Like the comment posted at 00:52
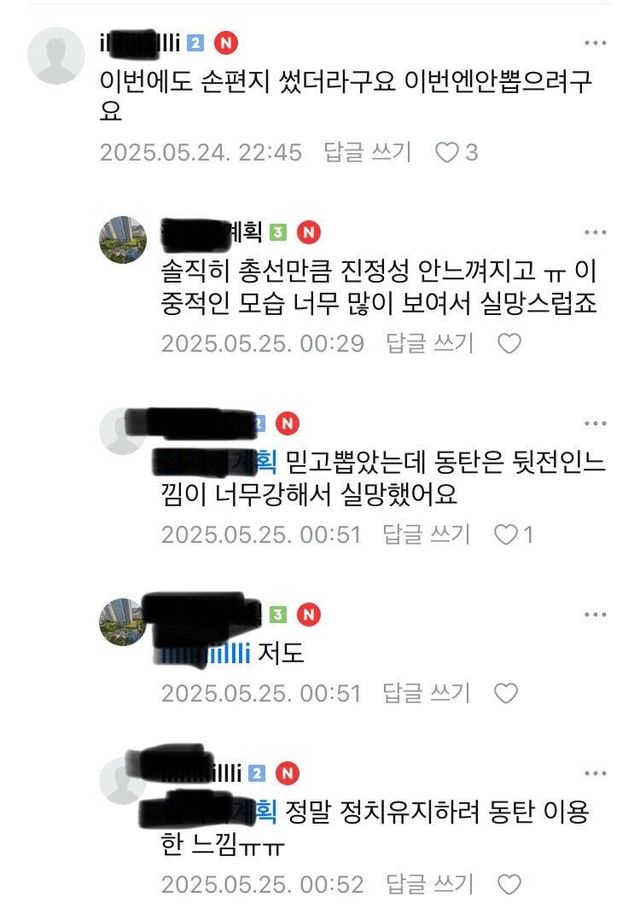 tap(509, 884)
